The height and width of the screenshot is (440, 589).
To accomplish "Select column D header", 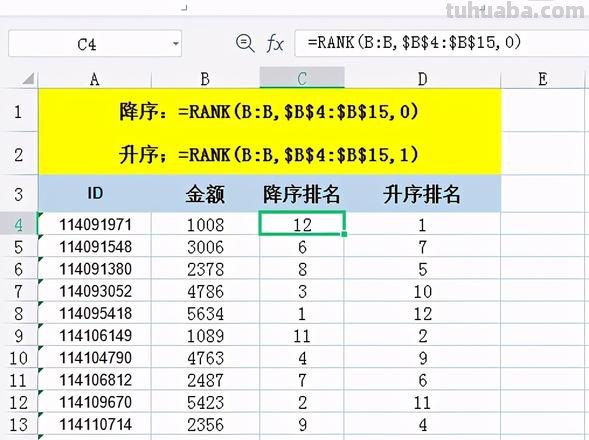I will pyautogui.click(x=423, y=79).
